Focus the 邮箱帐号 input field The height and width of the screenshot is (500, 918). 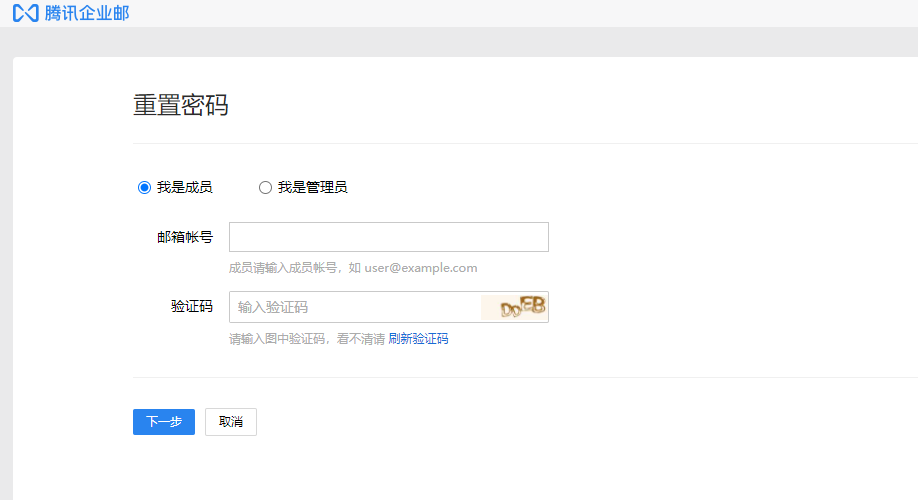click(388, 237)
